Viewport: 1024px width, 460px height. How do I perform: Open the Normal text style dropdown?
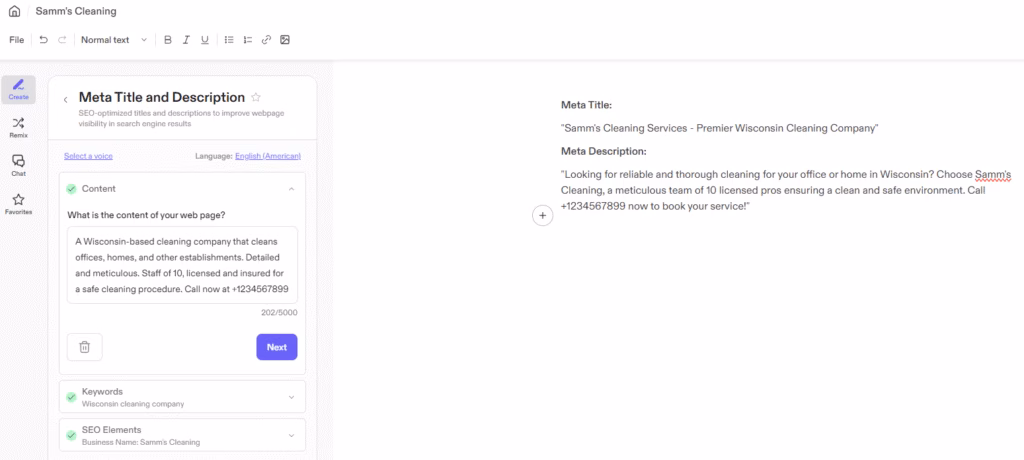pos(113,40)
